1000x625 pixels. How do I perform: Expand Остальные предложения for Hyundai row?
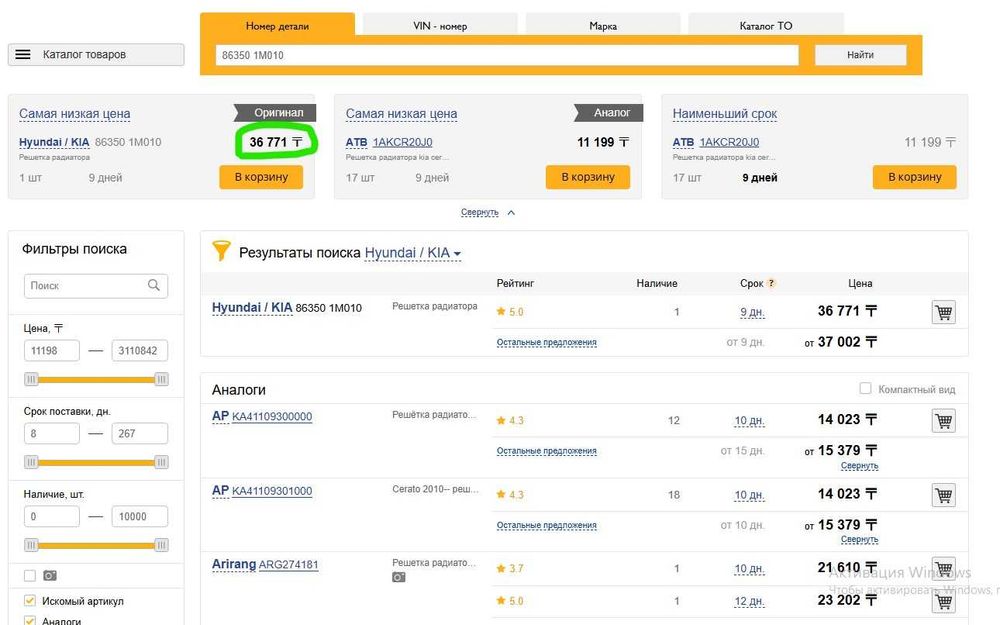pyautogui.click(x=546, y=342)
